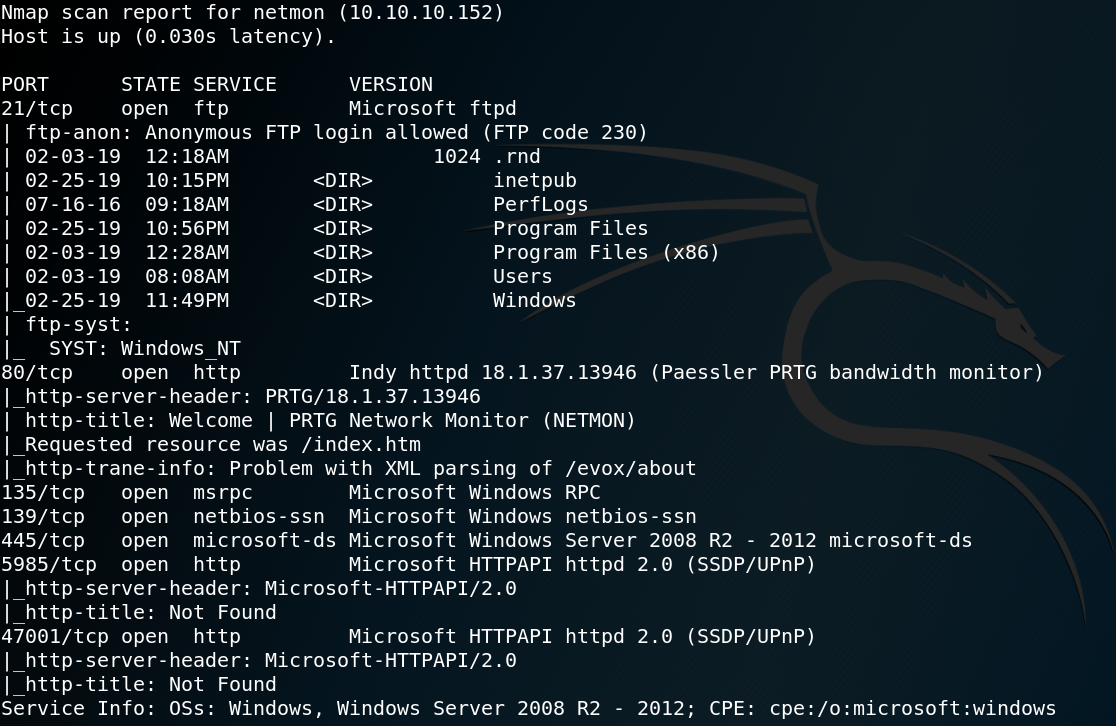The width and height of the screenshot is (1116, 726).
Task: Click the VERSION column header
Action: 391,85
